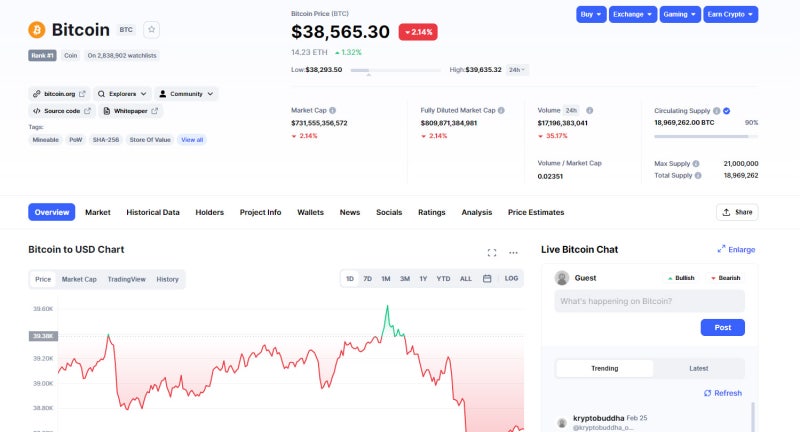Open the Volume 24h period selector

(571, 110)
